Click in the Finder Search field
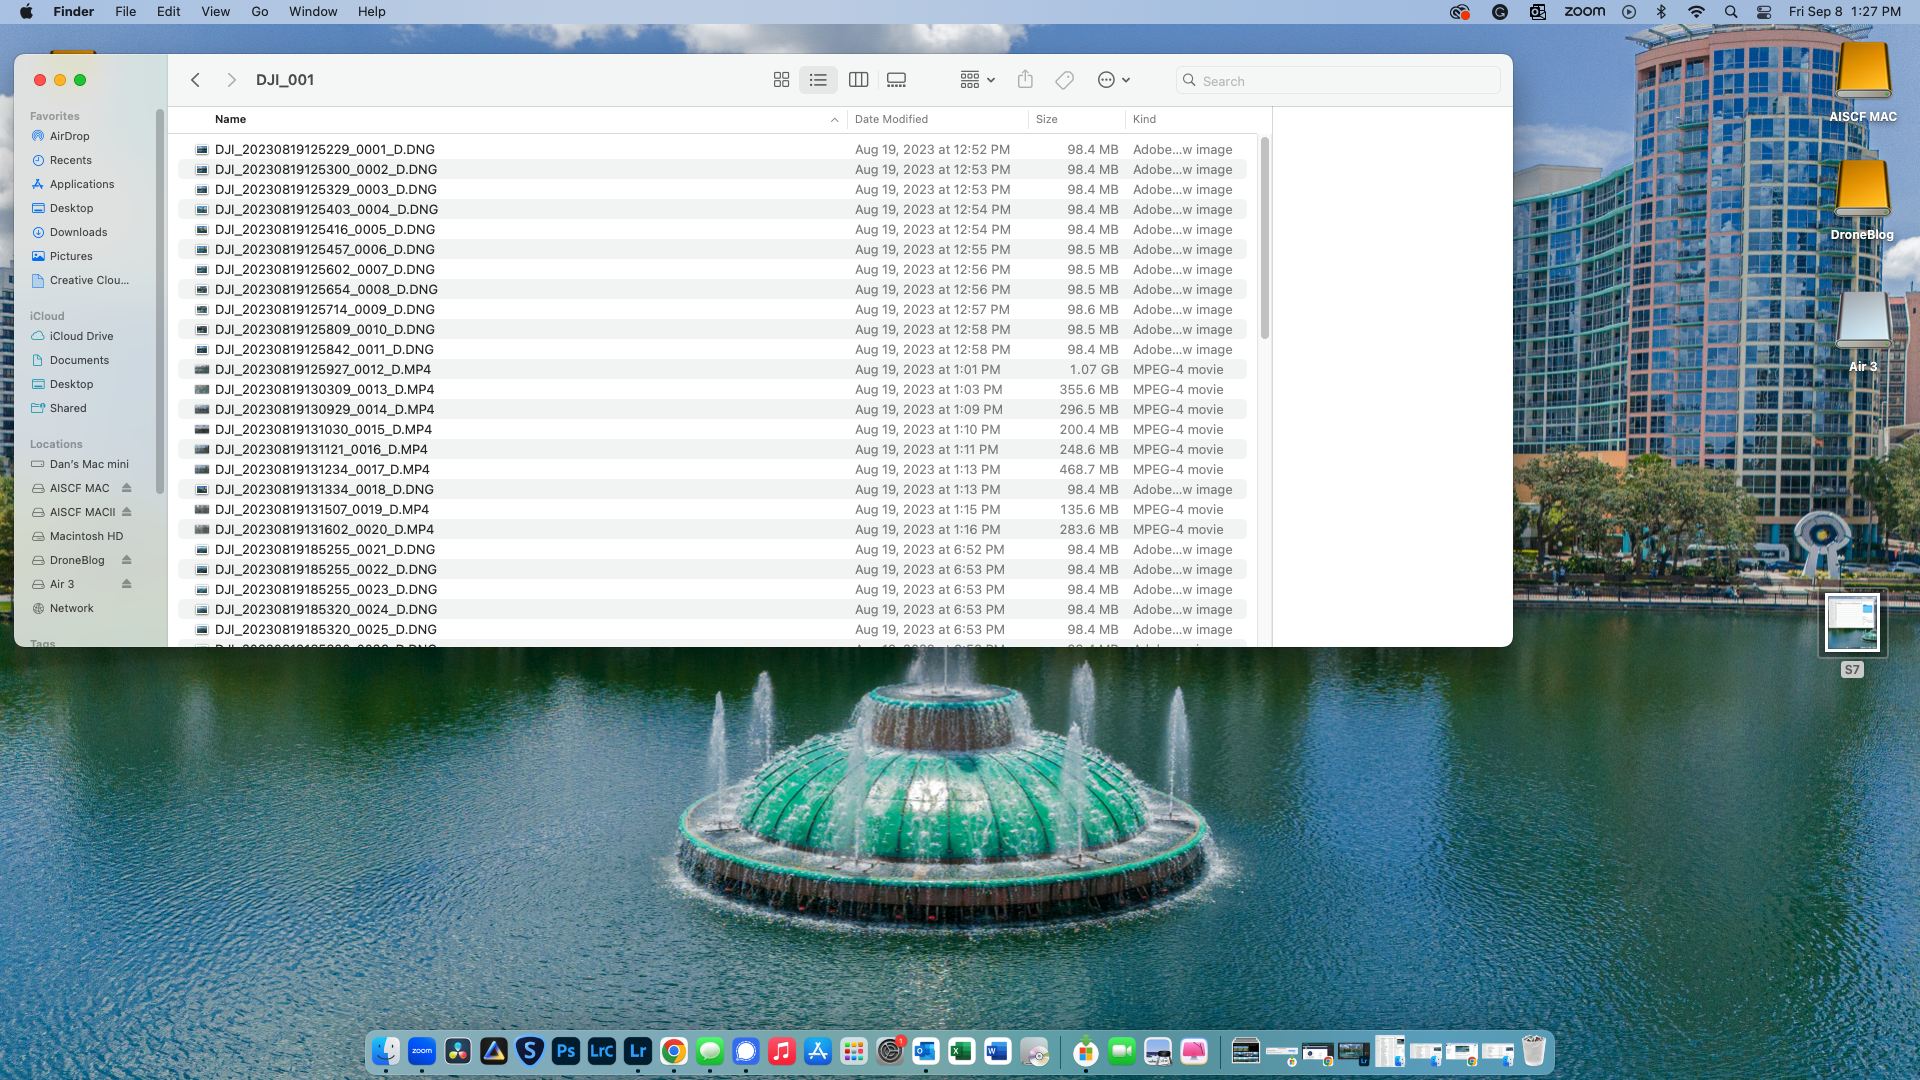This screenshot has height=1080, width=1920. (x=1338, y=81)
